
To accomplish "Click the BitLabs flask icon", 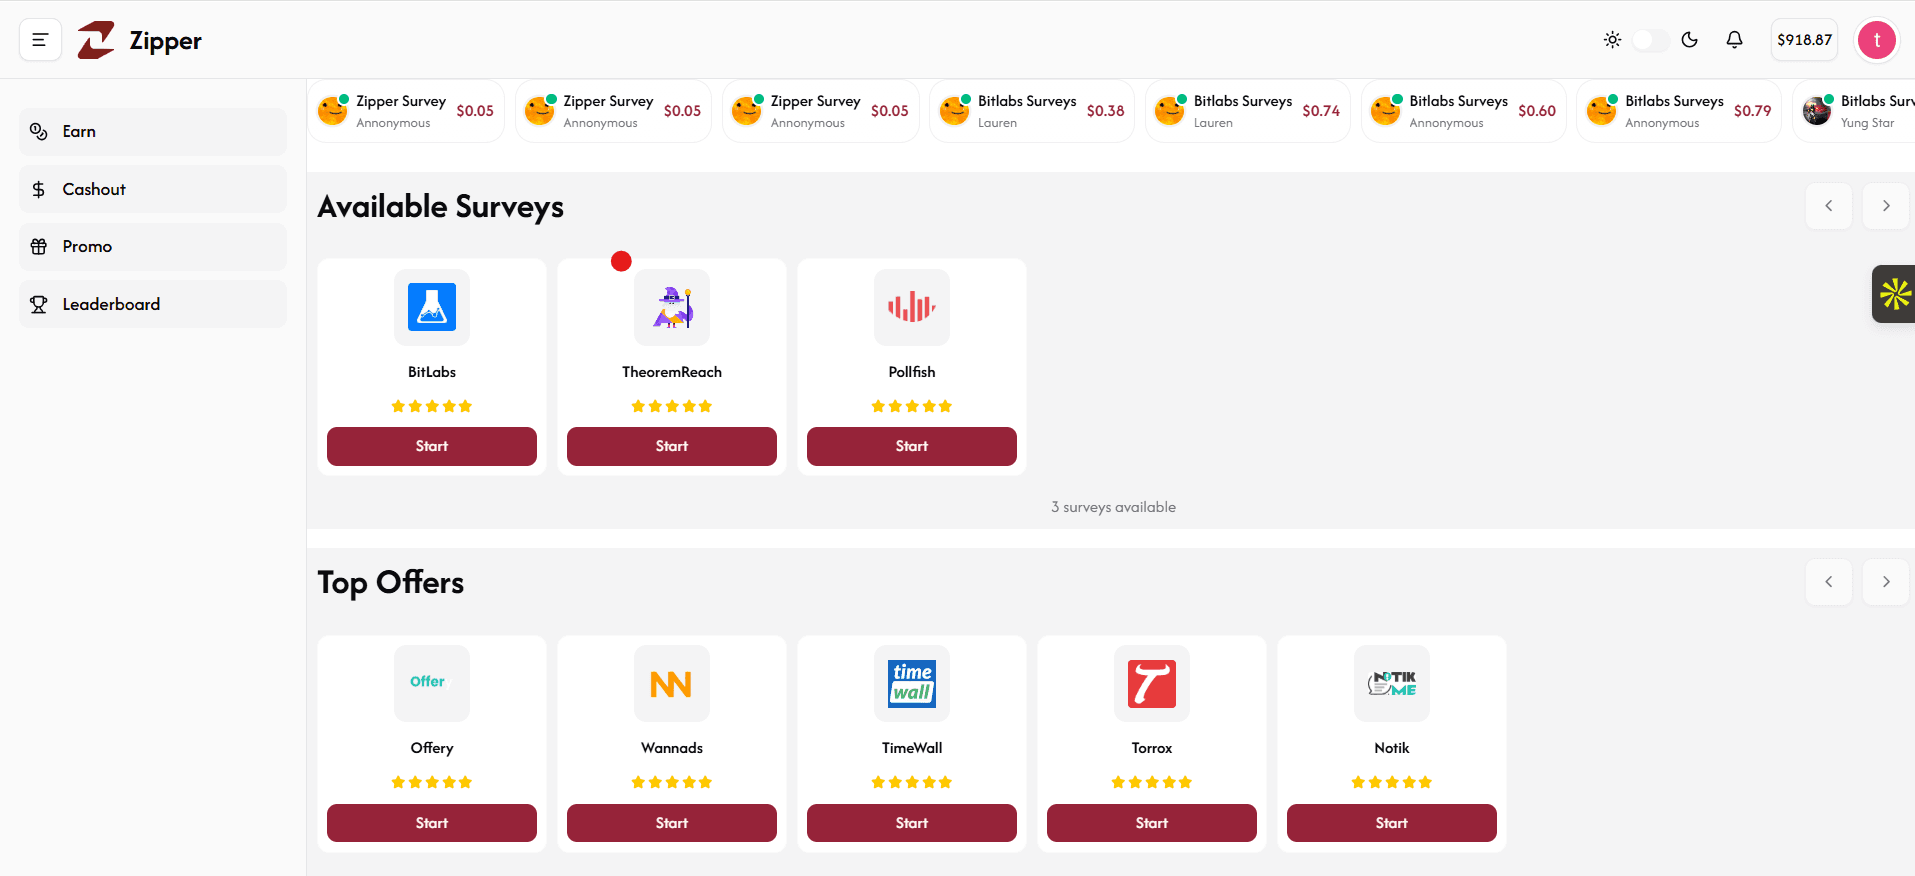I will 432,307.
